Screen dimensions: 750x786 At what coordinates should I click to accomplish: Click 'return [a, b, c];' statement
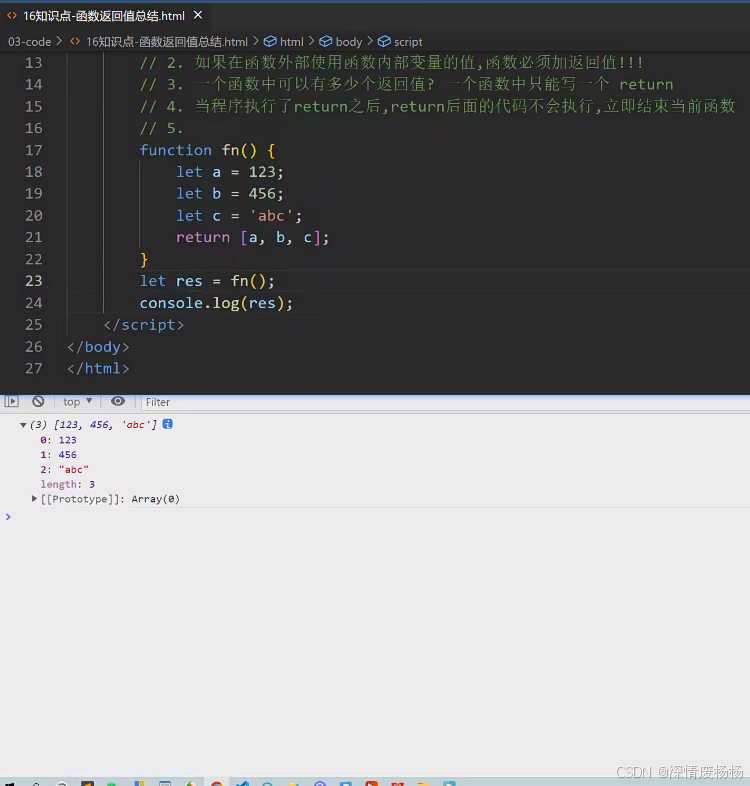(x=252, y=237)
